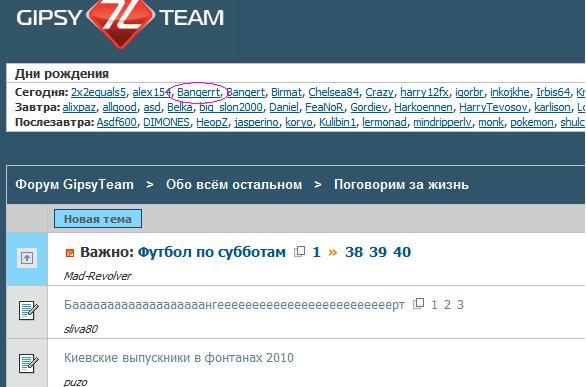
Task: Open Послезавтра birthday user HeopZ
Action: (x=212, y=123)
